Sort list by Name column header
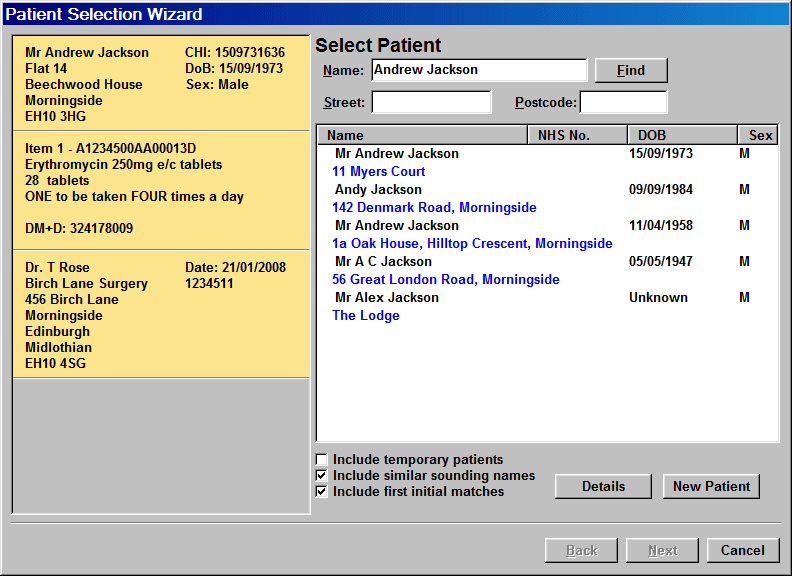Screen dimensions: 792x576 421,135
